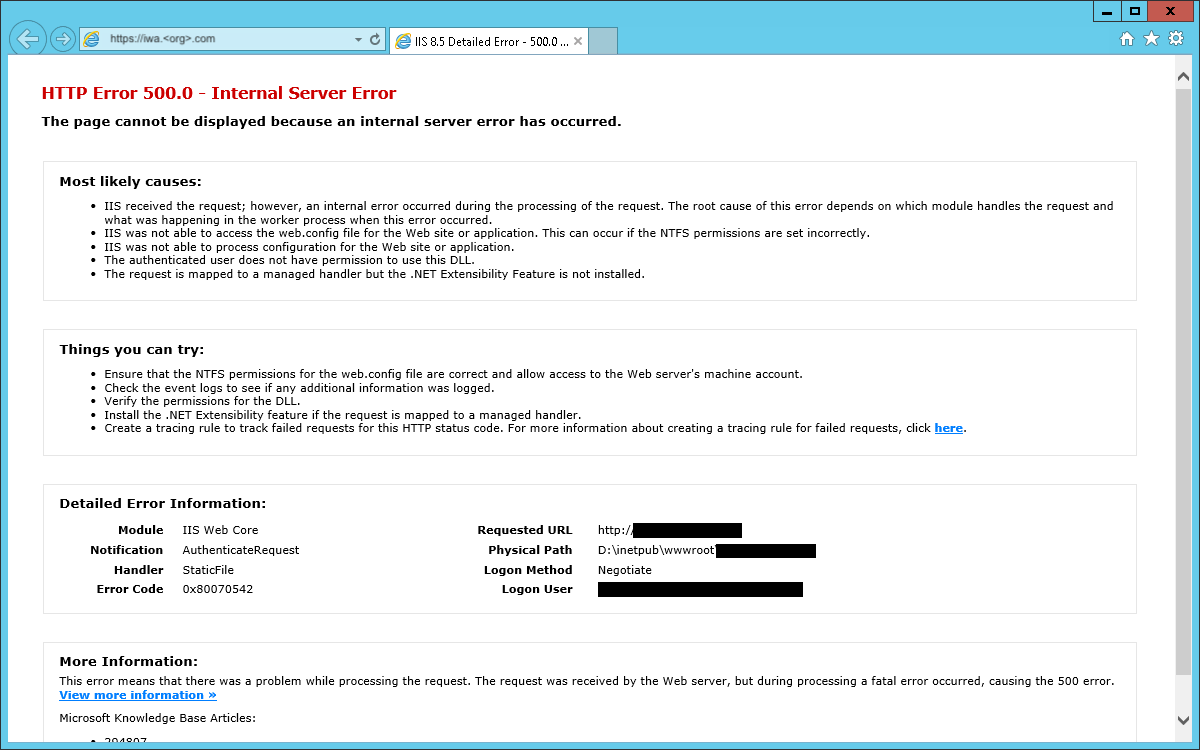Open the Home page icon
Viewport: 1200px width, 750px height.
[x=1127, y=39]
